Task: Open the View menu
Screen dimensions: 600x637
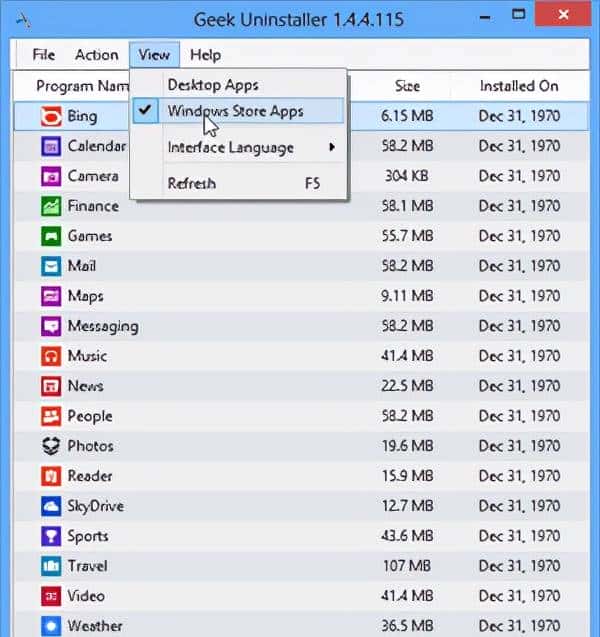Action: (154, 54)
